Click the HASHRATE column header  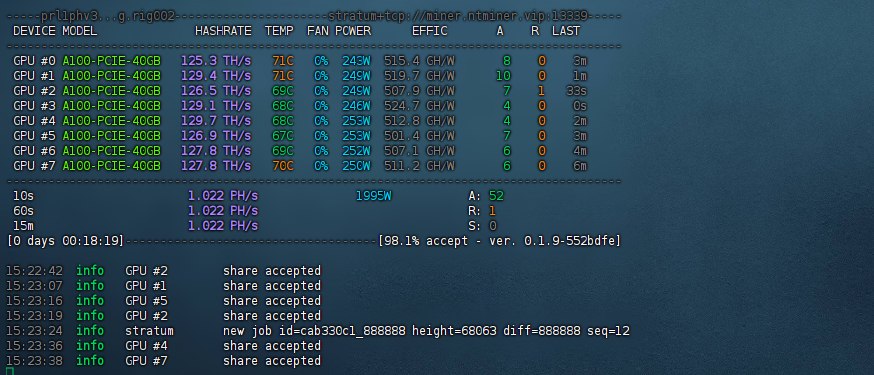(x=223, y=31)
